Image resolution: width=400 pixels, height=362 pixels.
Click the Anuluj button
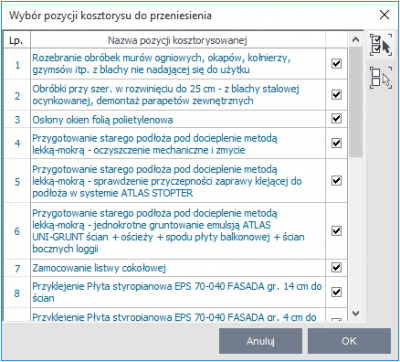point(260,341)
